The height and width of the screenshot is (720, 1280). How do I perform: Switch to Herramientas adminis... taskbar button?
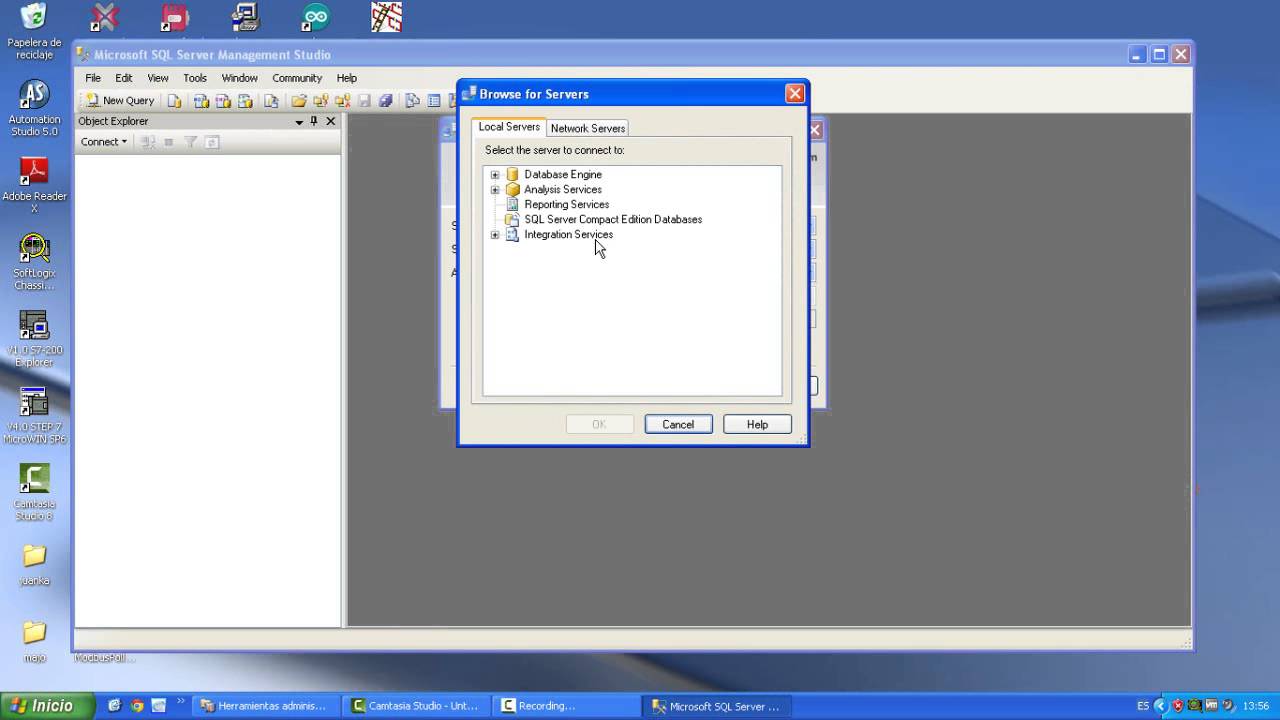[264, 706]
